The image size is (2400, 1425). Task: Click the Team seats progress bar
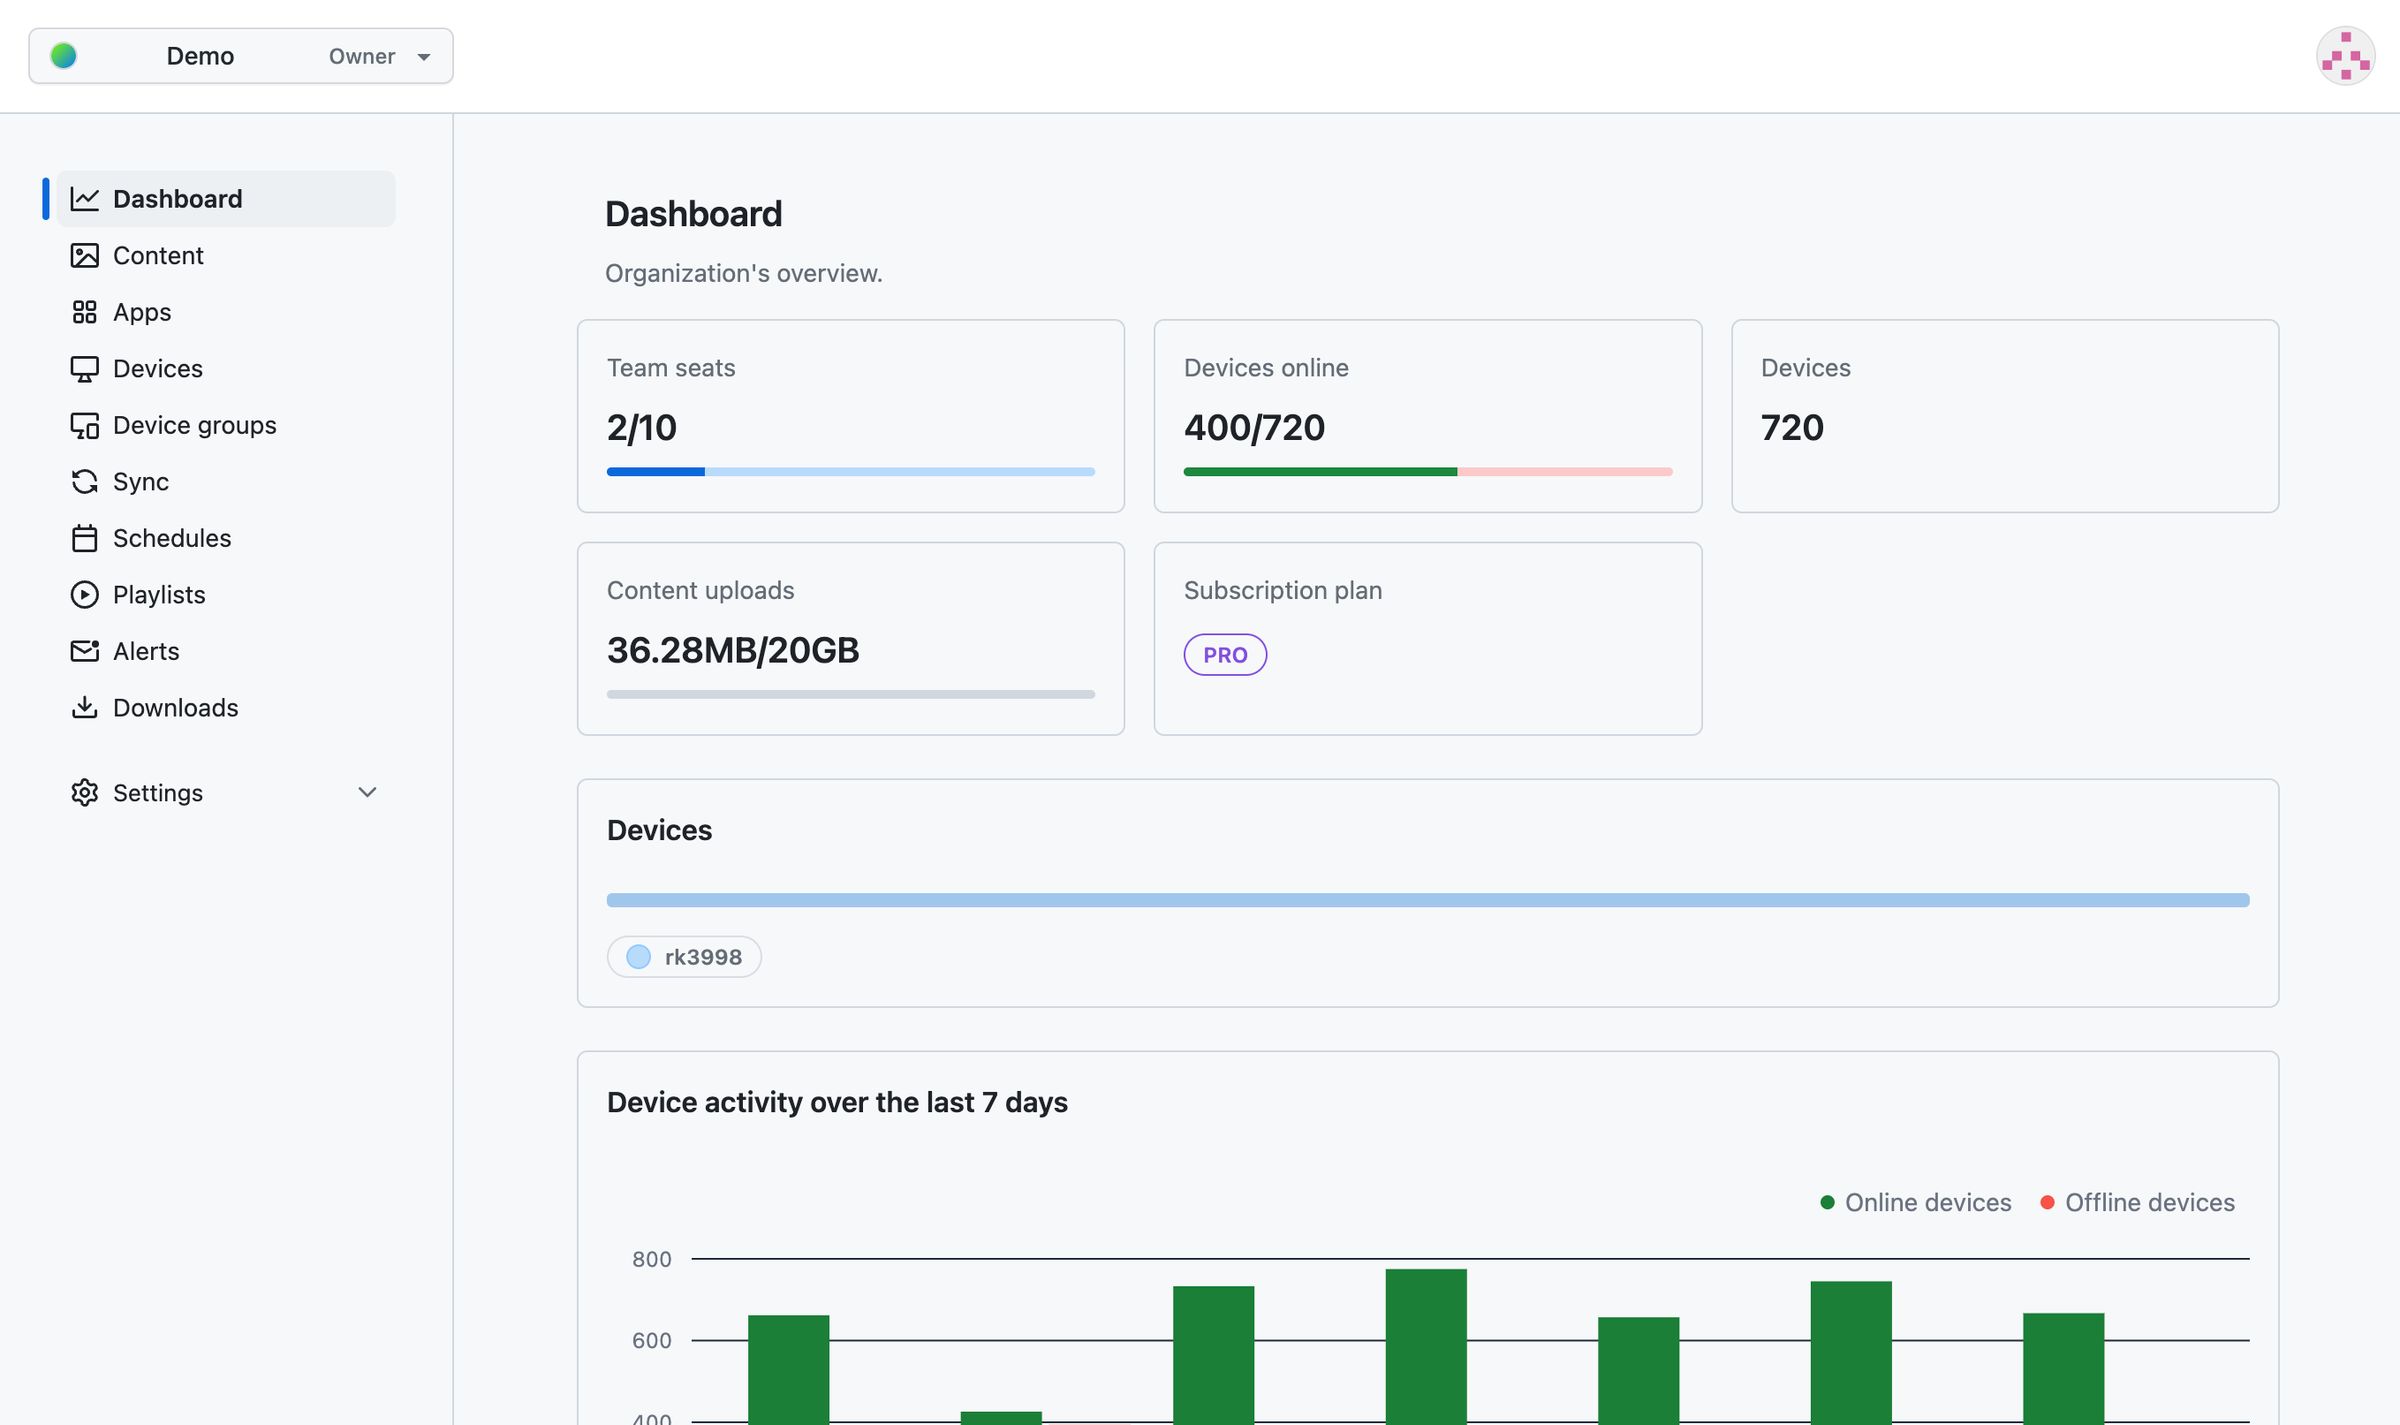[850, 471]
